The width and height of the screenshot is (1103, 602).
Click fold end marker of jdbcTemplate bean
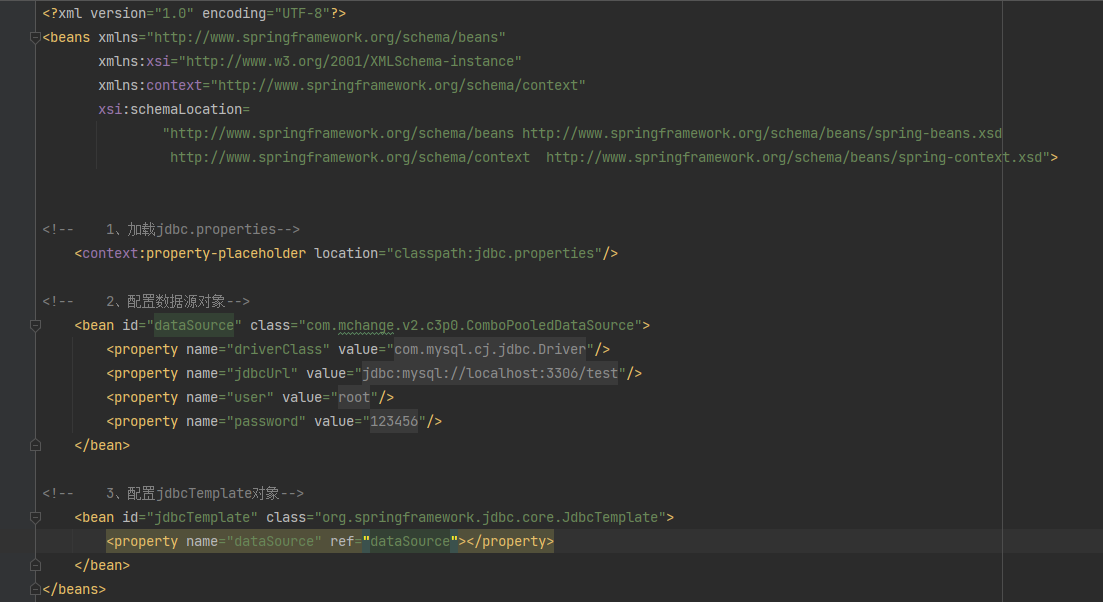pyautogui.click(x=35, y=565)
